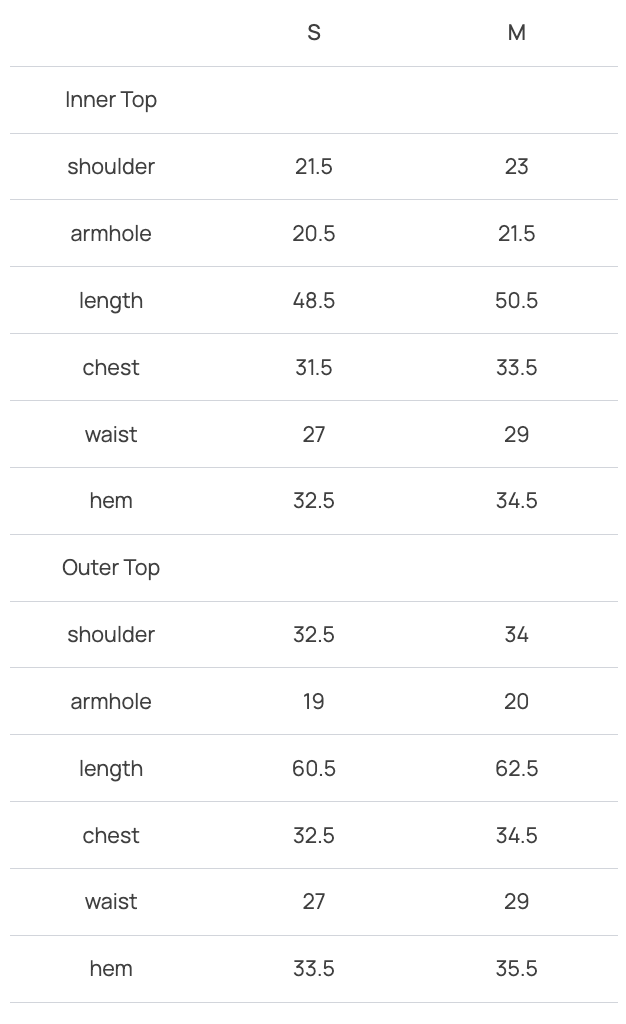Click Outer Top length value 62.5
The image size is (626, 1024).
pyautogui.click(x=516, y=769)
